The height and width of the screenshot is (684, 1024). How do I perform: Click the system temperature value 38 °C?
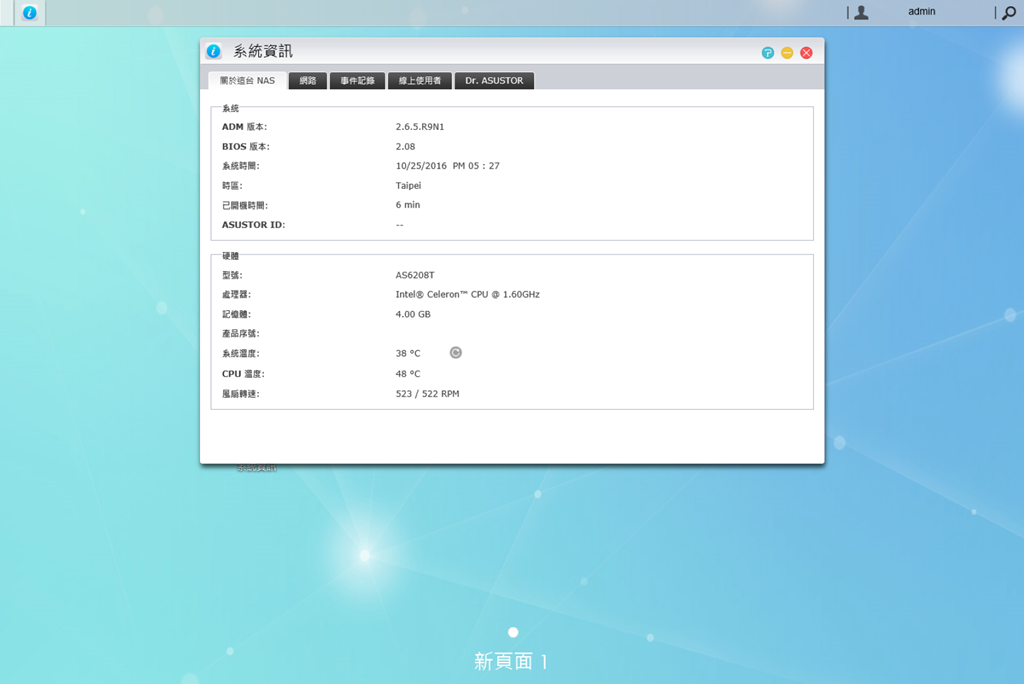coord(408,353)
